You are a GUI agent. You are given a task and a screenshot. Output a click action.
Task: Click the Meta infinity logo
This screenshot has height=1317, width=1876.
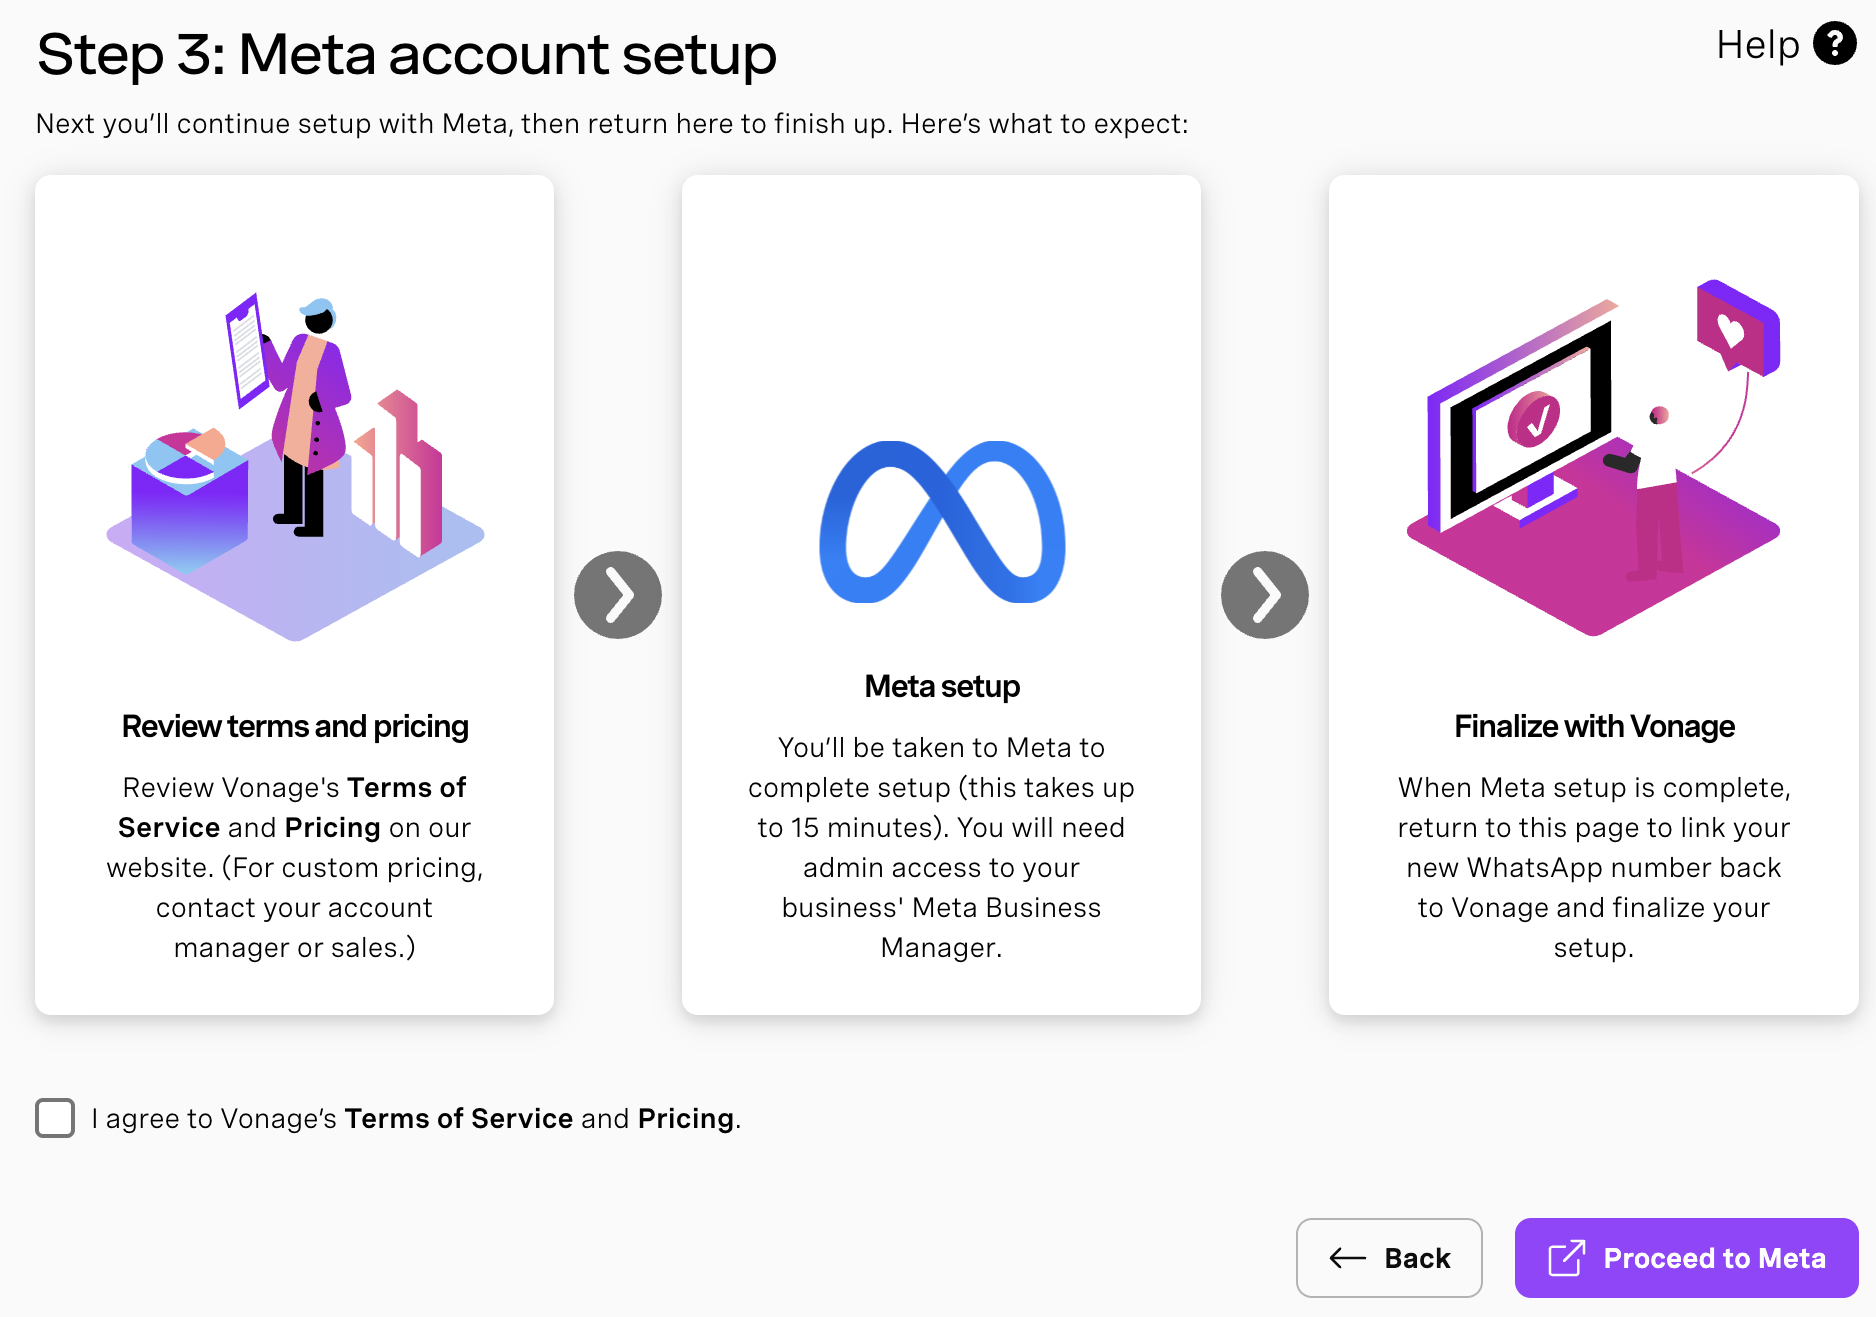[x=941, y=522]
